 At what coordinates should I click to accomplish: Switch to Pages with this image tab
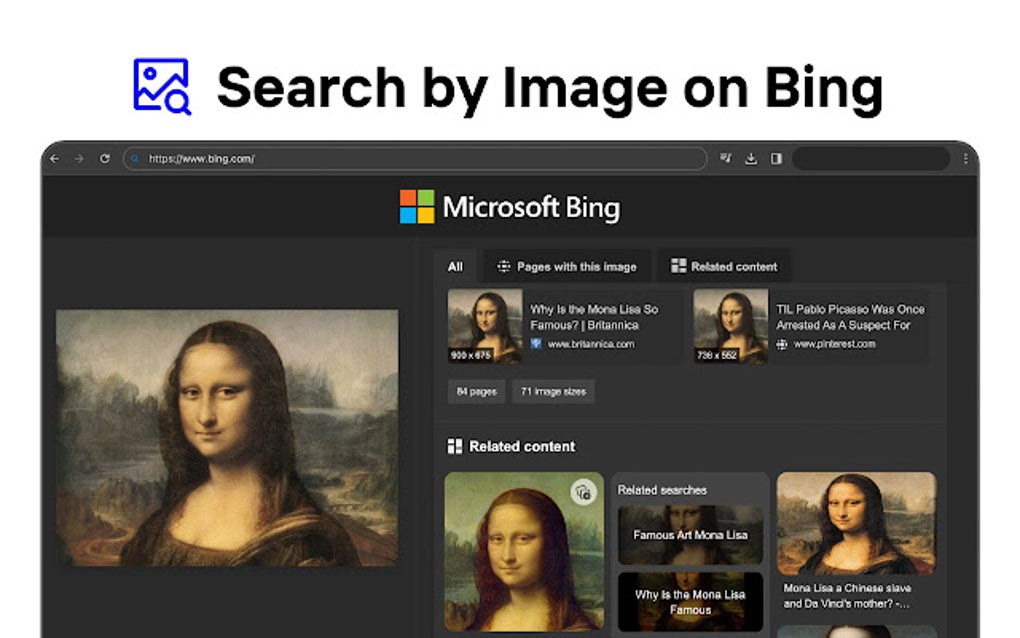tap(567, 267)
